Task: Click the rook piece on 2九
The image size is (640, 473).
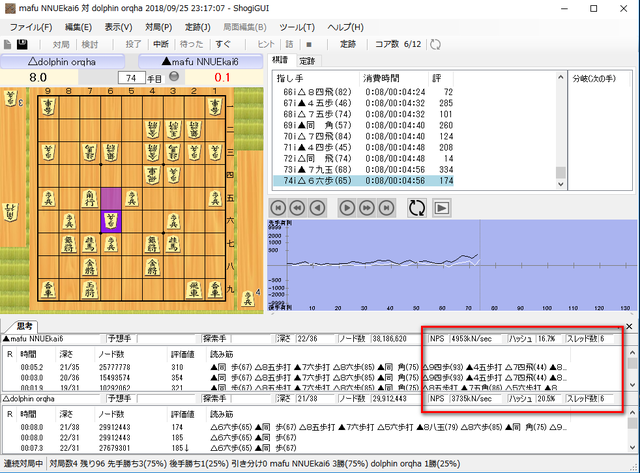Action: (x=194, y=290)
